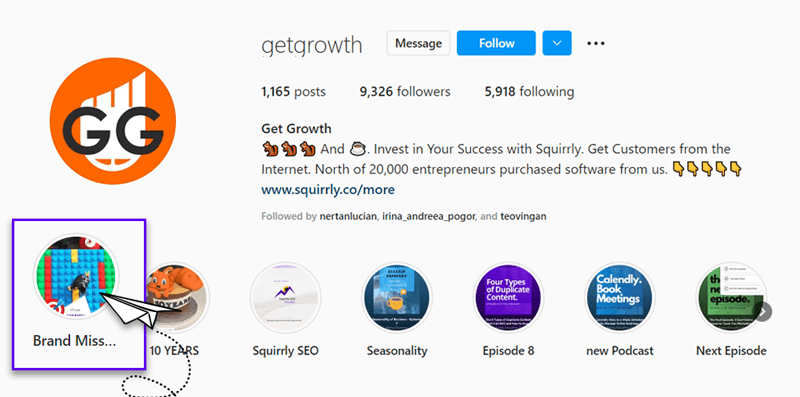Screen dimensions: 800x397
Task: Open nertanlucian's profile from followed by
Action: [349, 216]
